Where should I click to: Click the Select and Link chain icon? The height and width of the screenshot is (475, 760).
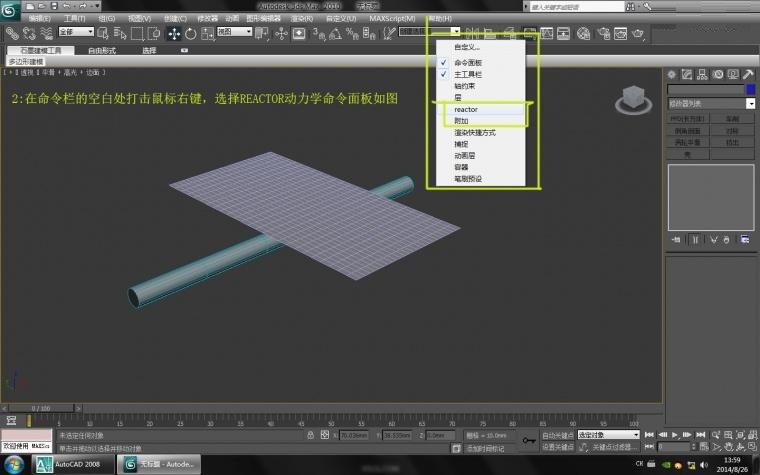click(12, 33)
